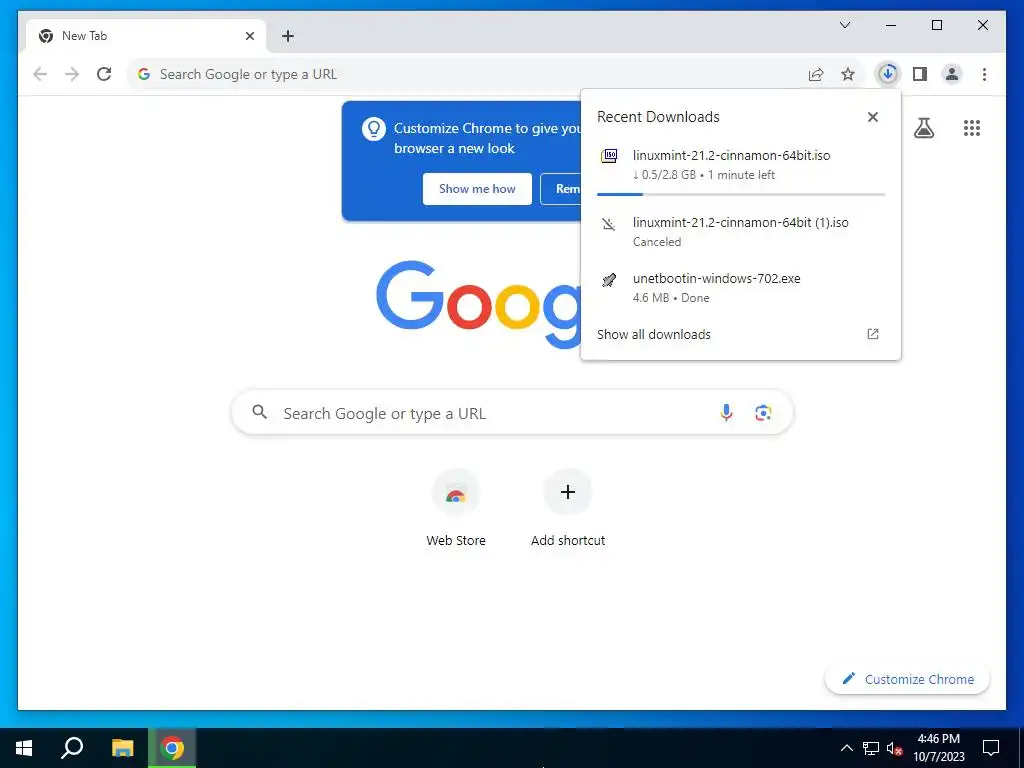
Task: Click the "Recent Downloads" heading
Action: click(x=658, y=117)
